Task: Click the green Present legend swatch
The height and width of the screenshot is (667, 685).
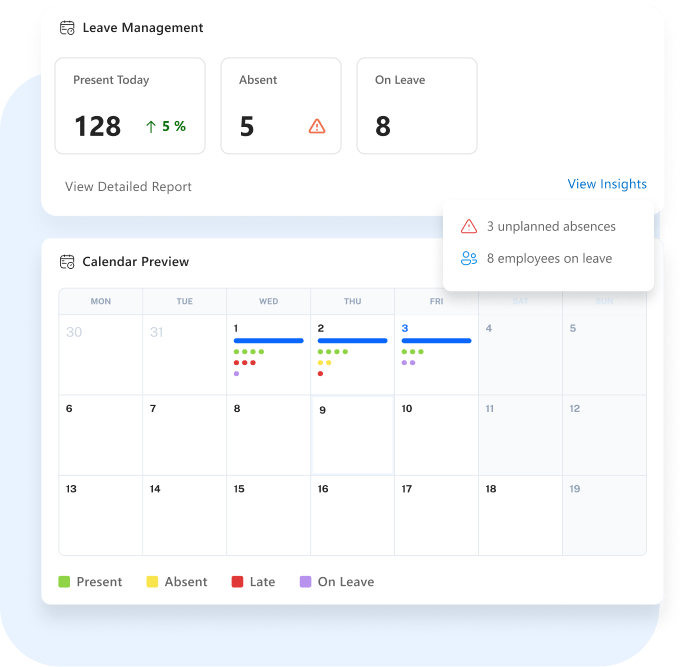Action: [64, 582]
